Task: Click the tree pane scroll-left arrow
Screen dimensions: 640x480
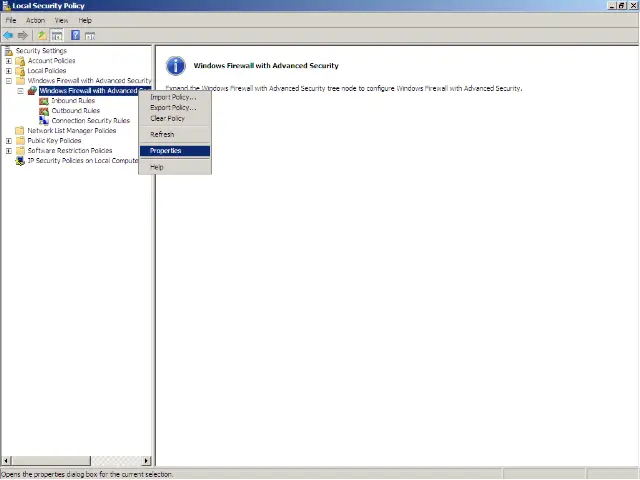Action: [x=6, y=460]
